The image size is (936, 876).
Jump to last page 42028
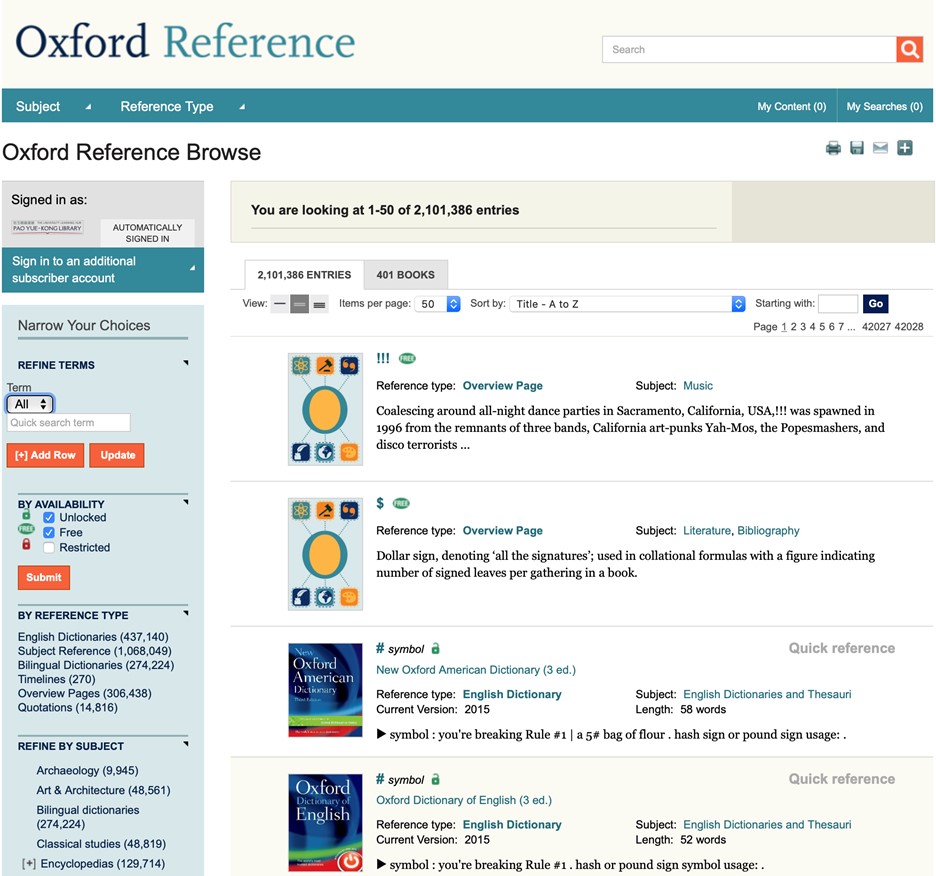[x=909, y=327]
